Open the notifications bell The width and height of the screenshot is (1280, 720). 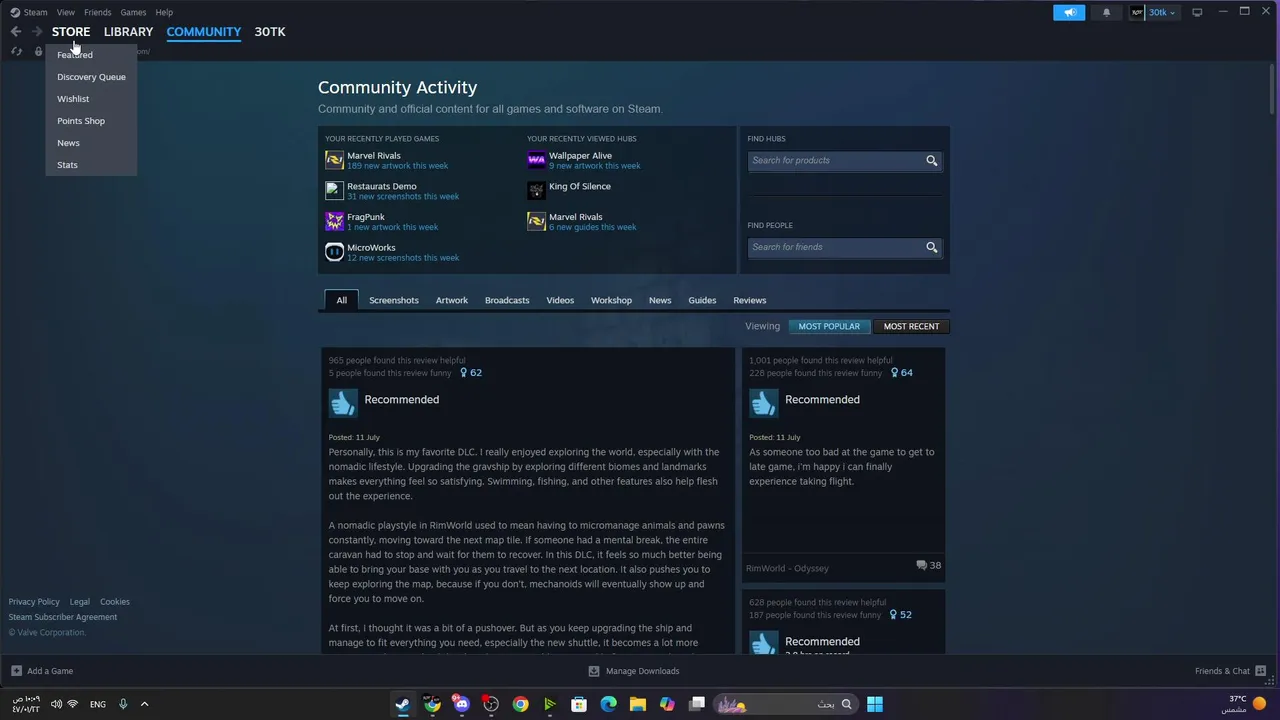tap(1106, 12)
